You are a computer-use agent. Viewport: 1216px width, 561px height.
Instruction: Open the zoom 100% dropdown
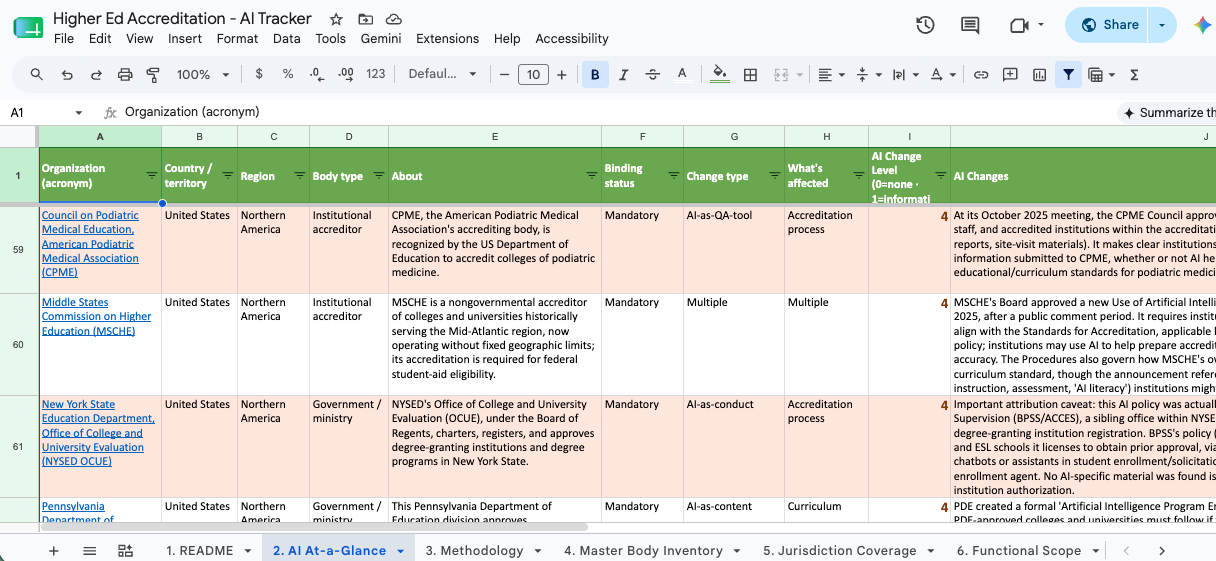[203, 75]
